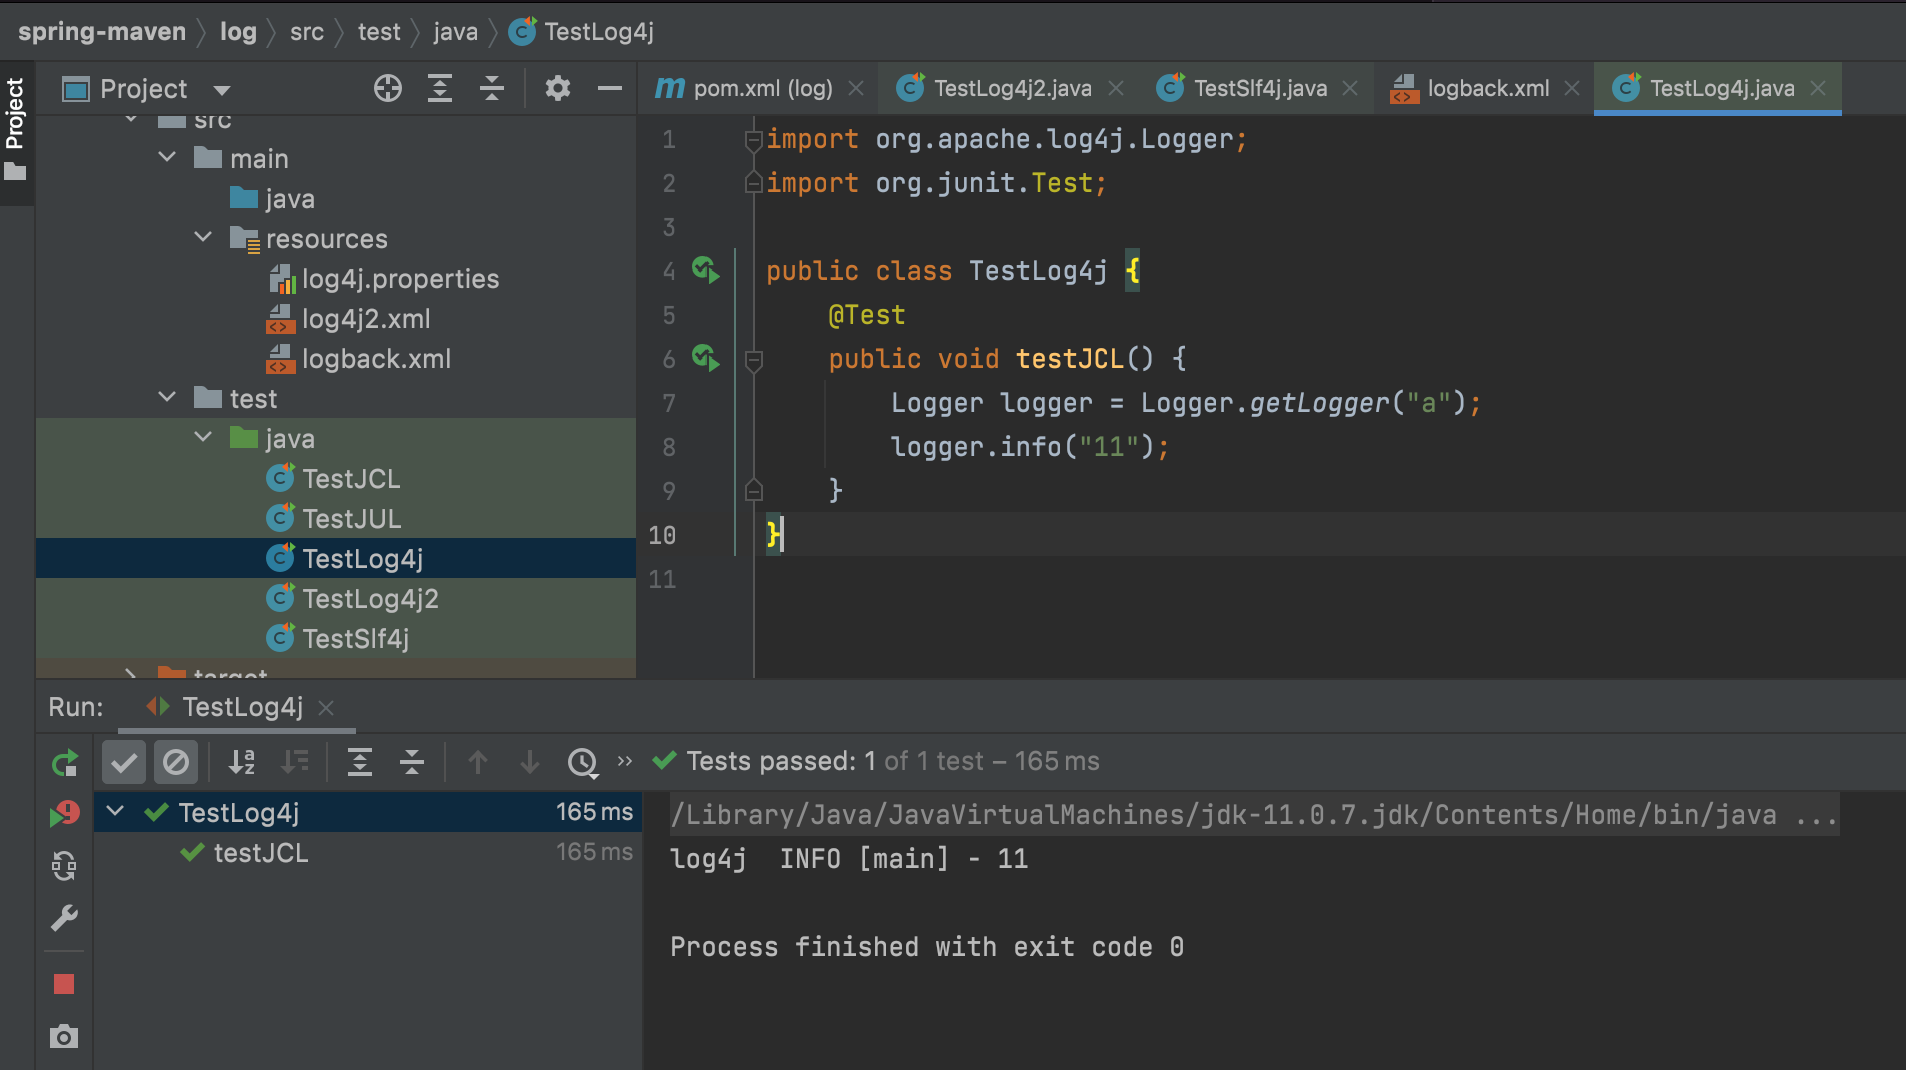Switch to the logback.xml editor tab
The width and height of the screenshot is (1906, 1070).
tap(1487, 89)
